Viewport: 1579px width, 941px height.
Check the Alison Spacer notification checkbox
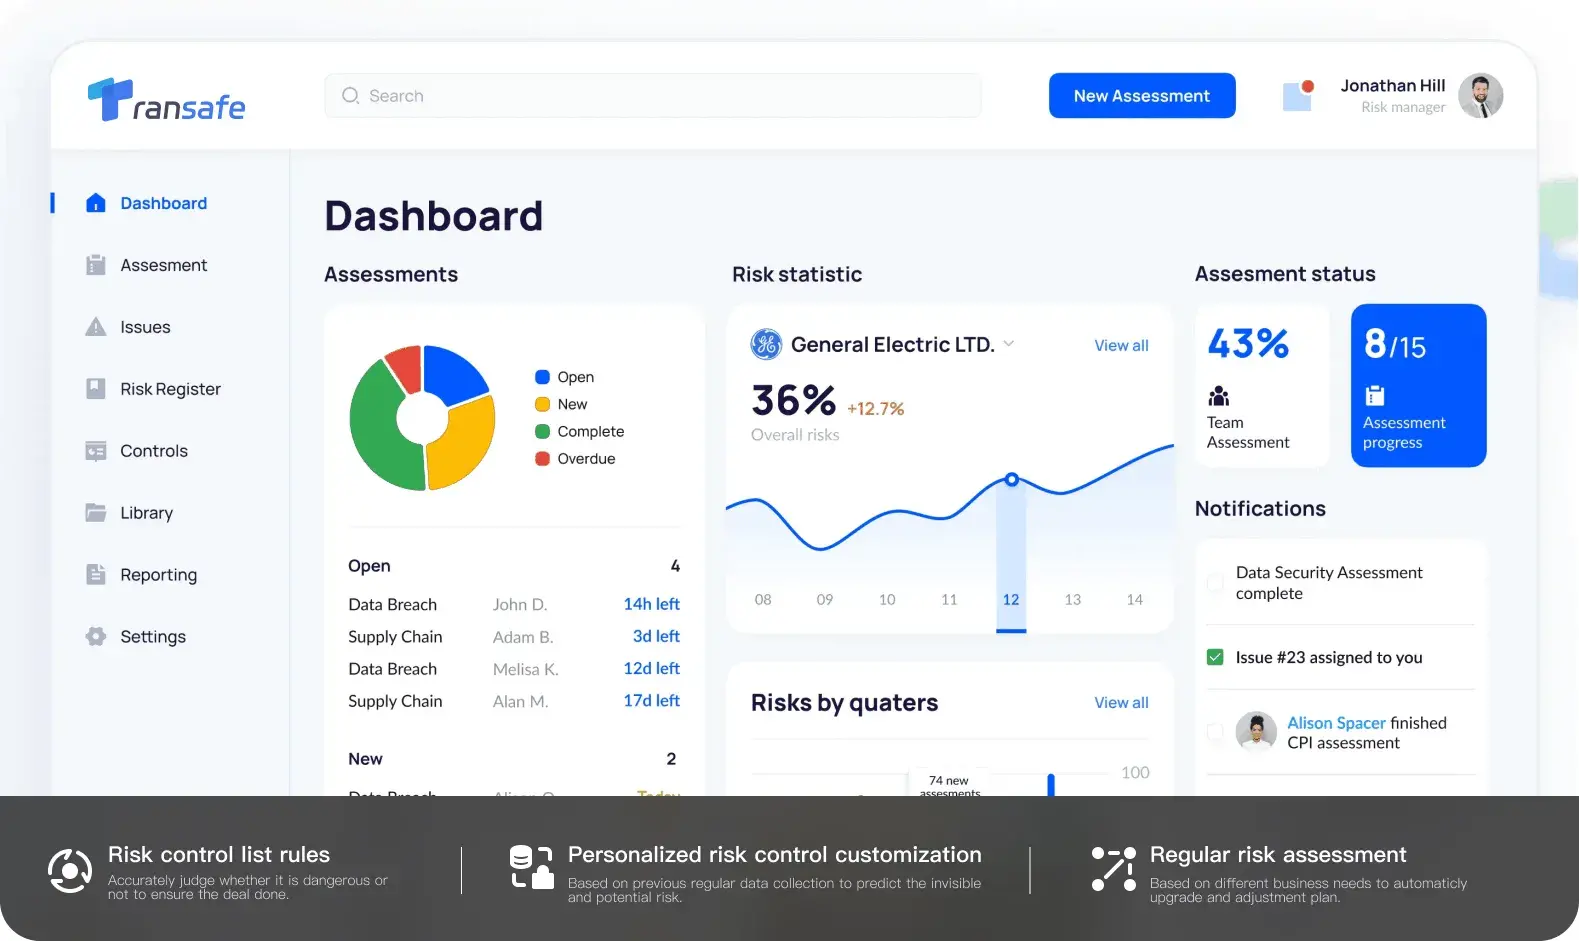pyautogui.click(x=1215, y=732)
